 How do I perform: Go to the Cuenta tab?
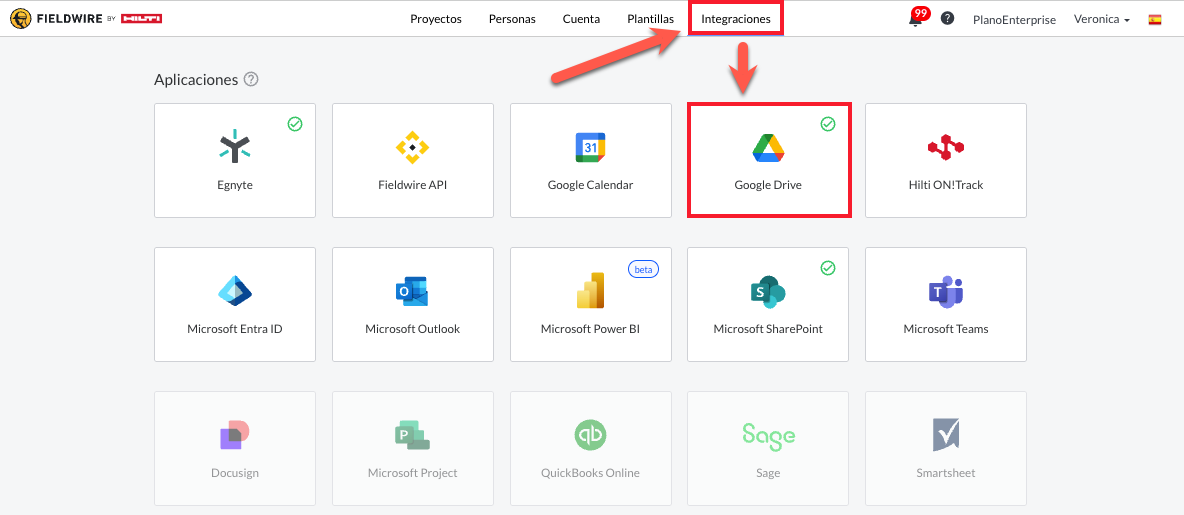click(x=581, y=20)
